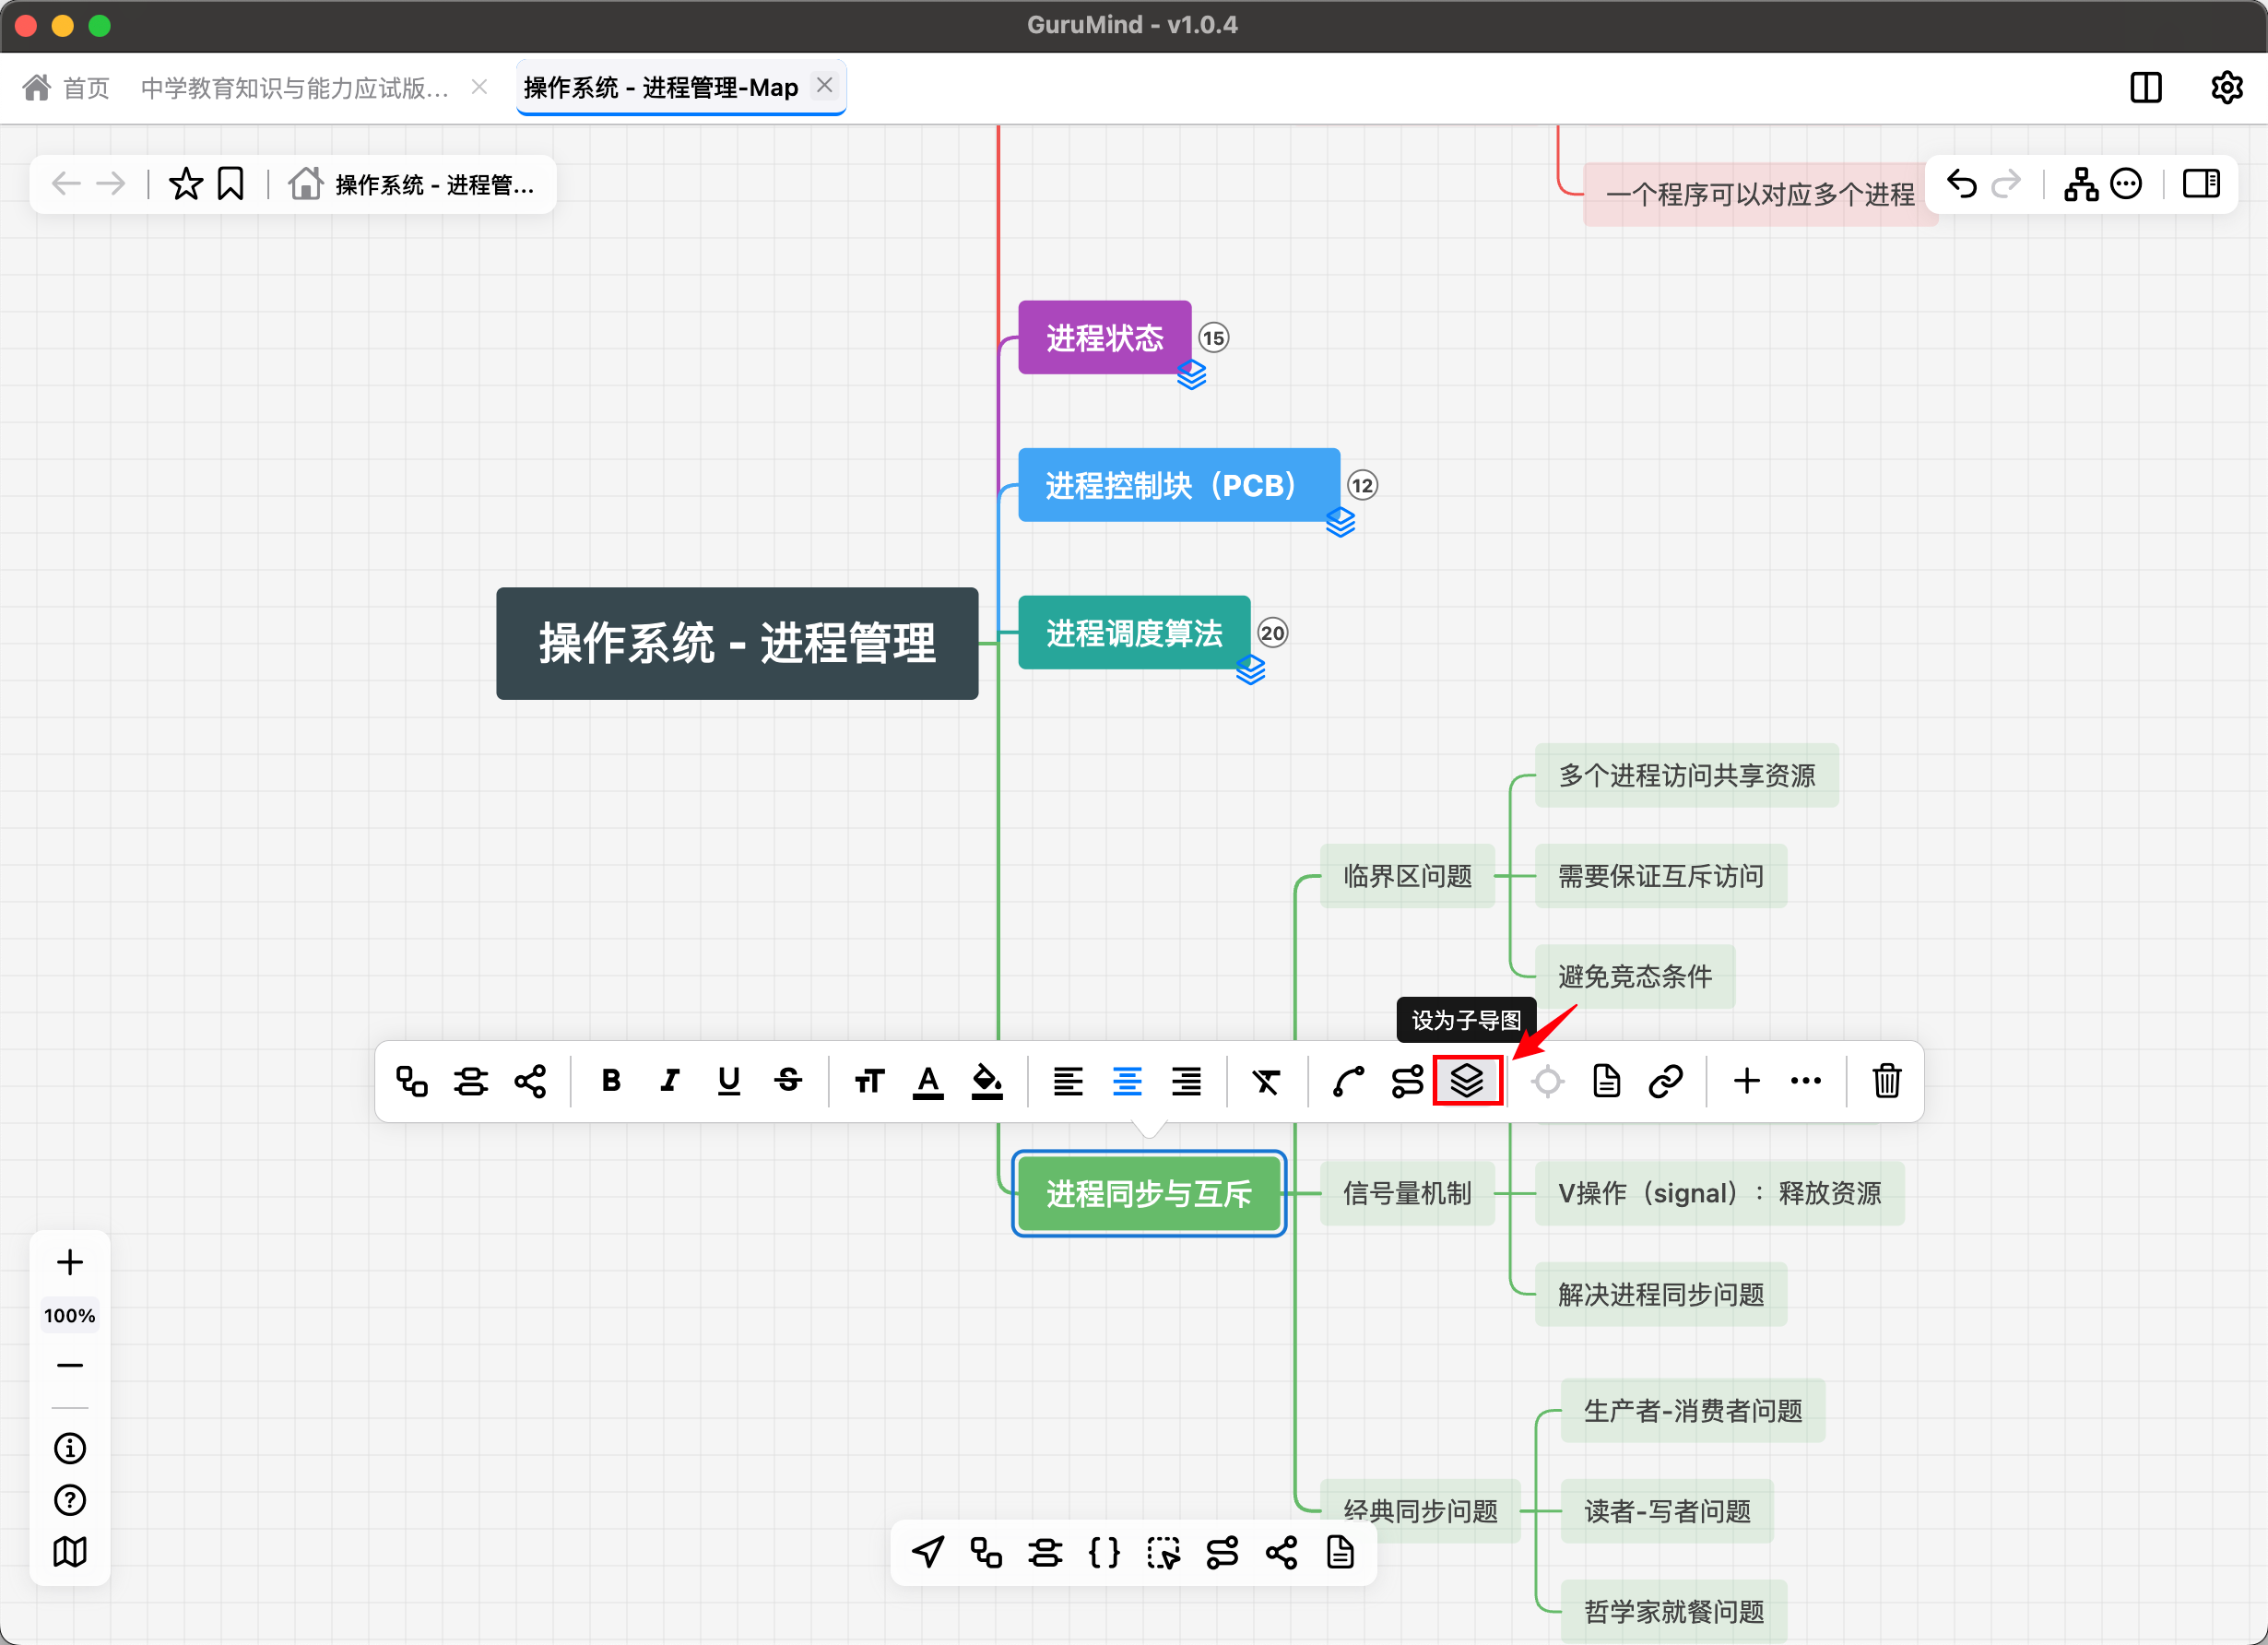Open the minimap from the left panel
This screenshot has height=1645, width=2268.
(69, 1552)
